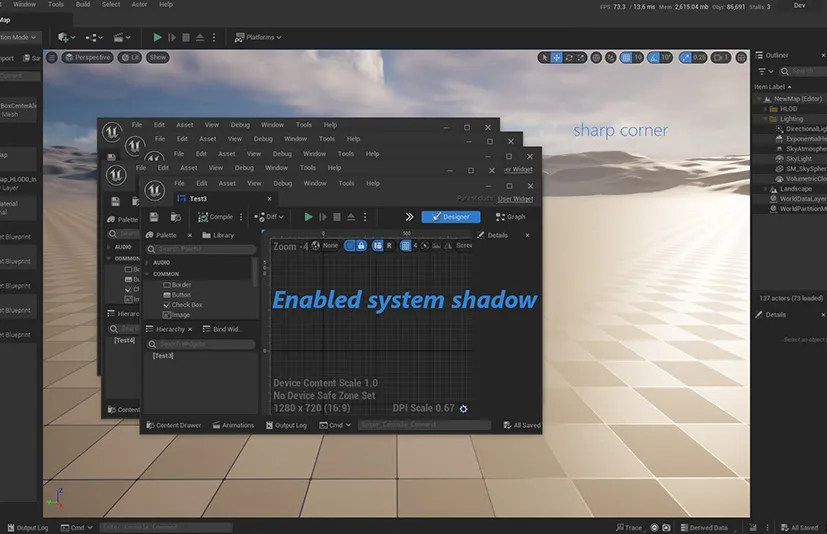Viewport: 827px width, 534px height.
Task: Open the Actor menu in main editor
Action: (x=139, y=4)
